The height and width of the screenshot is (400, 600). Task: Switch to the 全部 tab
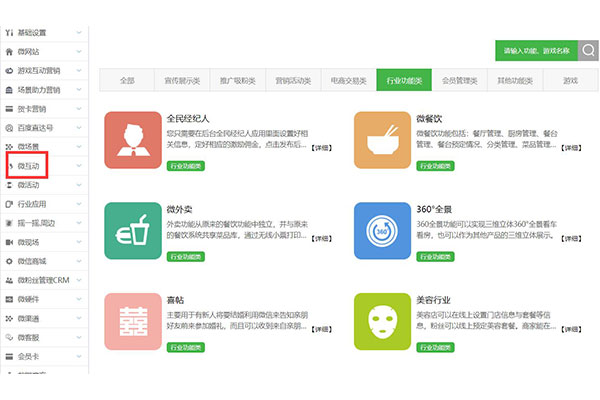point(127,80)
